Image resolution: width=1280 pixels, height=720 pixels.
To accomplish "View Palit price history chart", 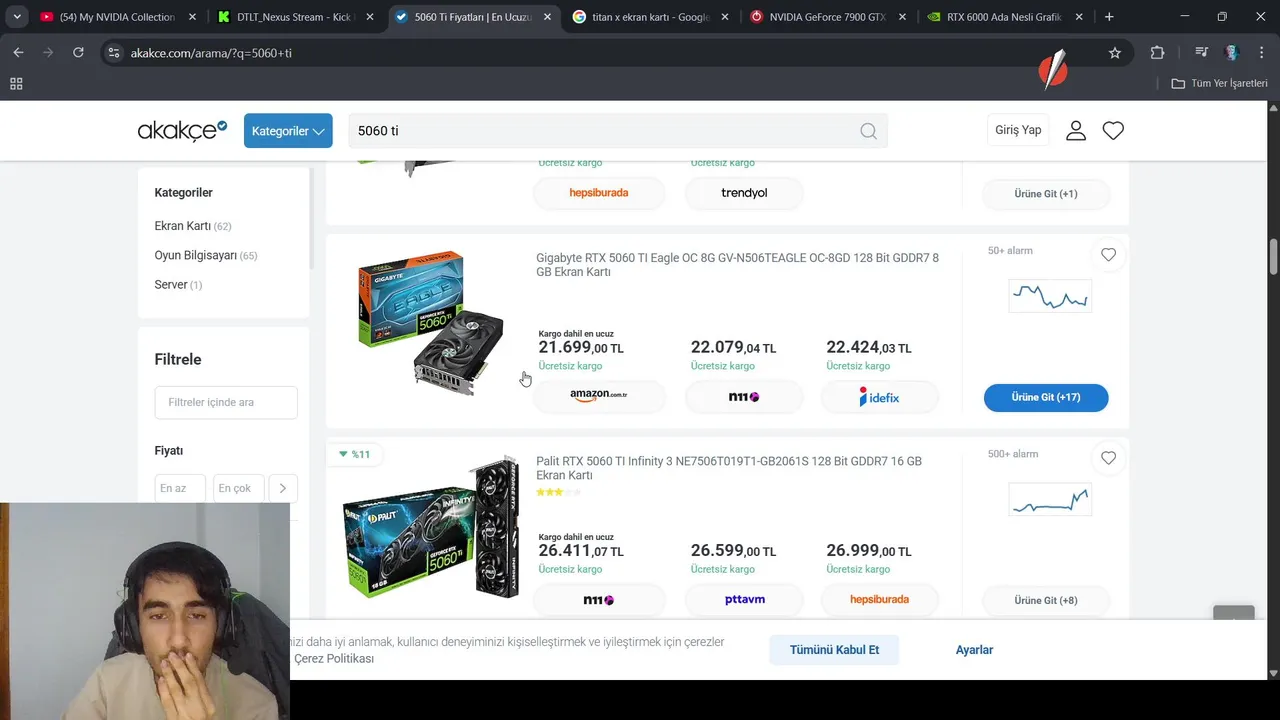I will 1050,499.
